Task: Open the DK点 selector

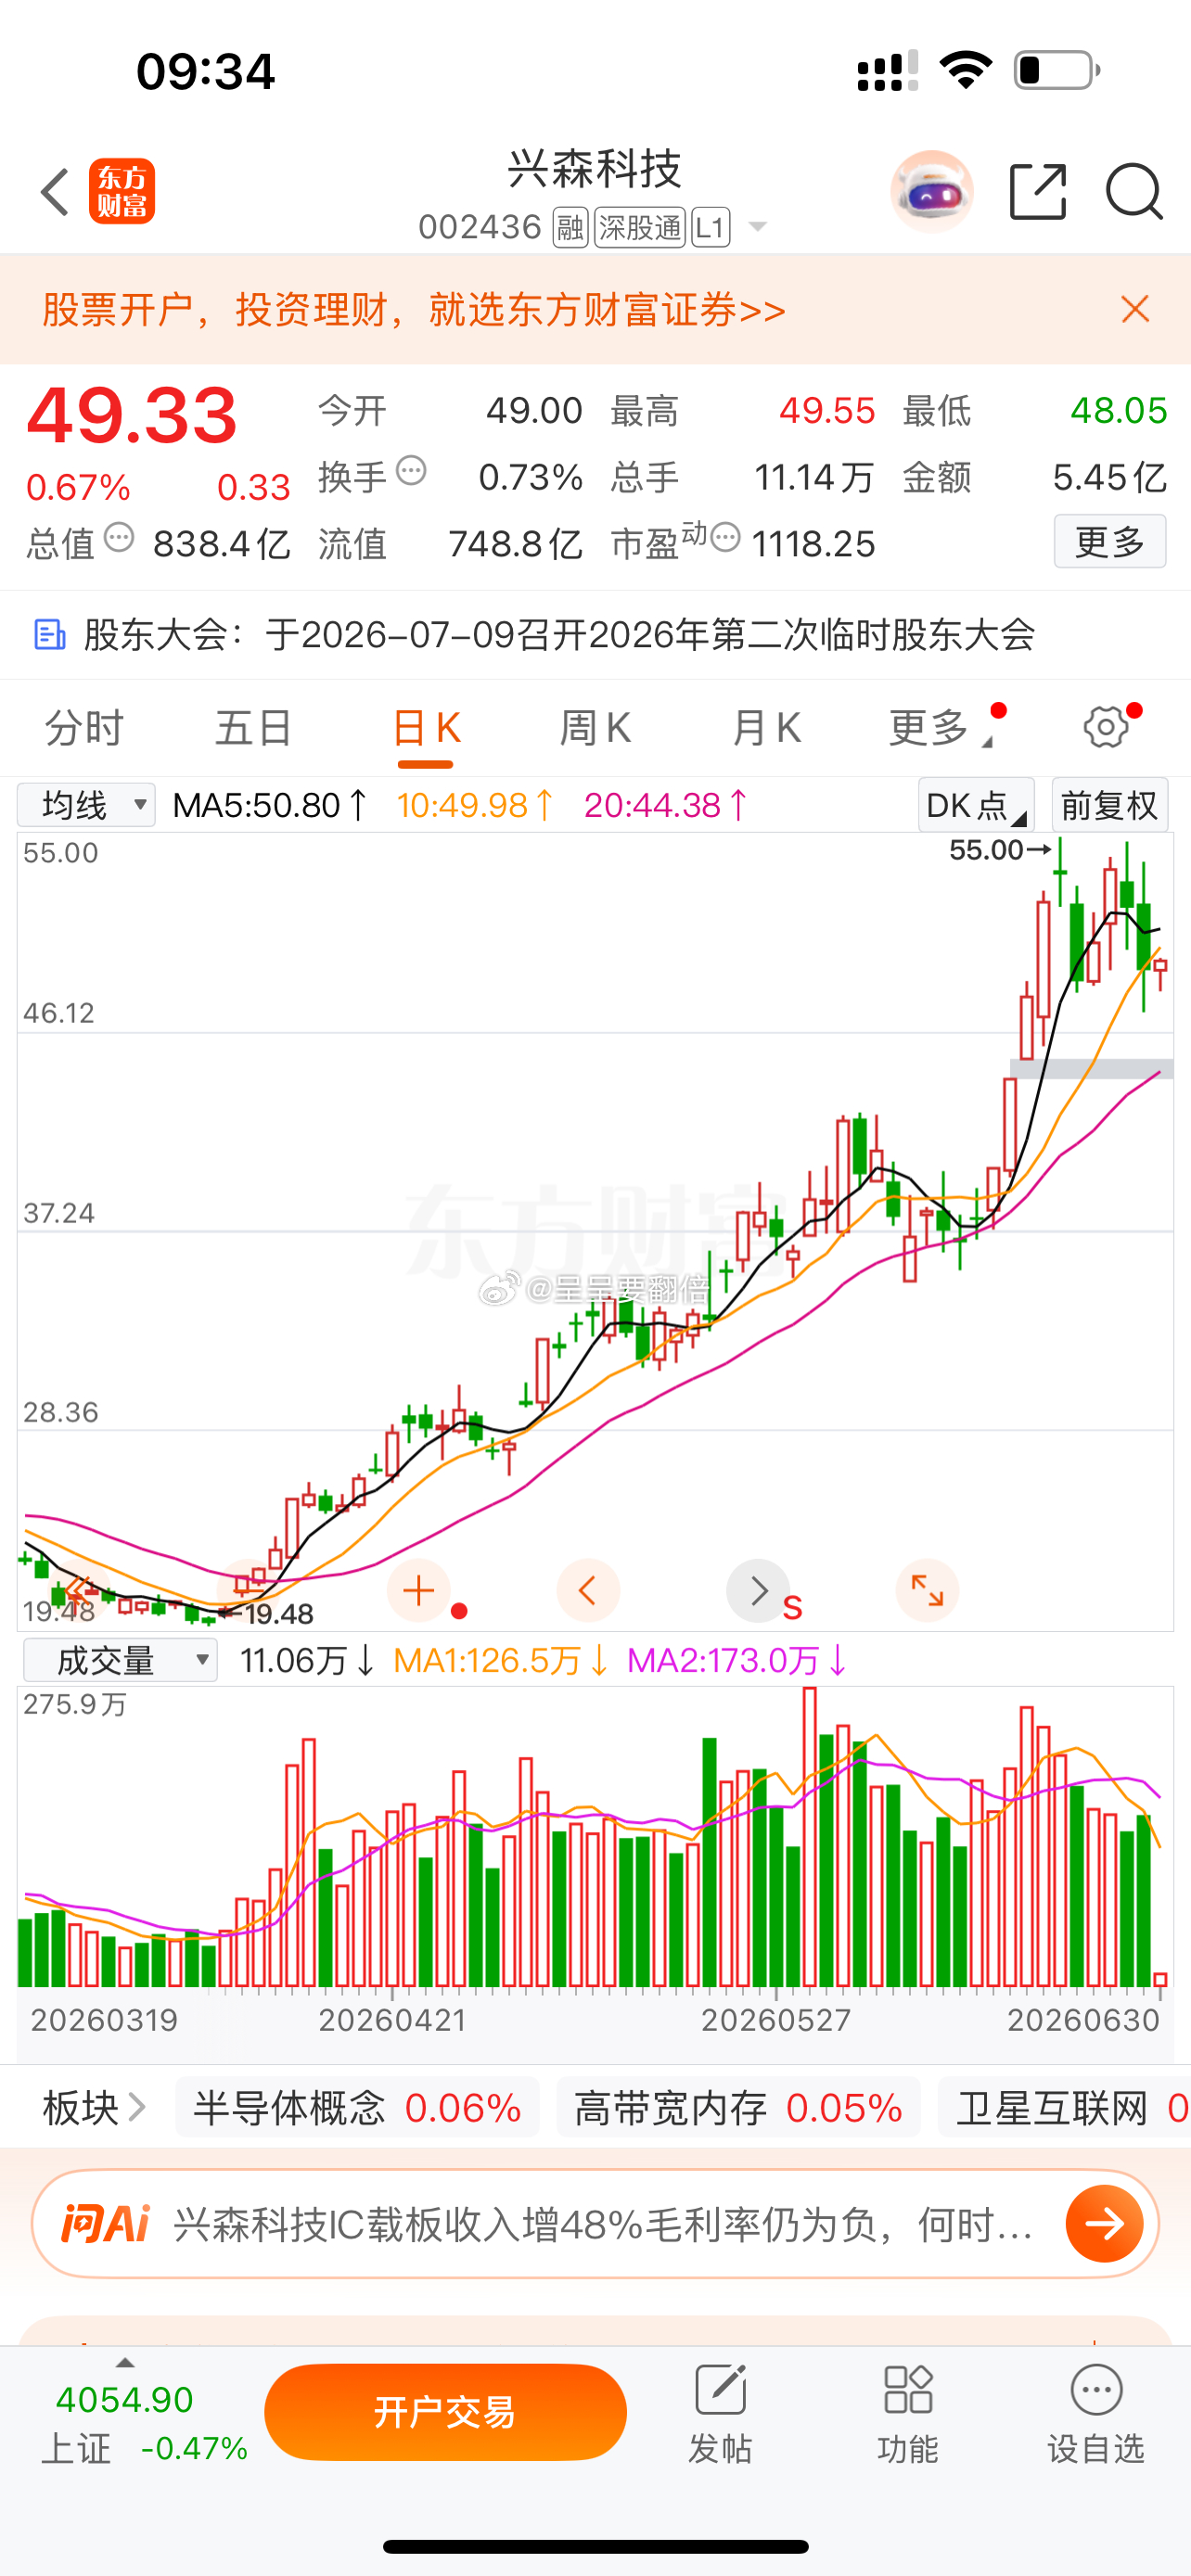Action: pyautogui.click(x=976, y=805)
